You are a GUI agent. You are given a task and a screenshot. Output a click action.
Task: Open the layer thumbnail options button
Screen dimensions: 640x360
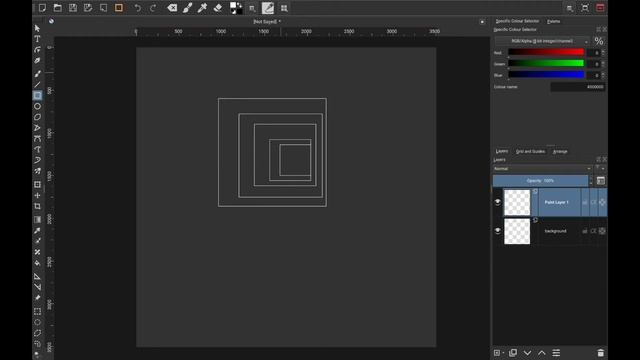(600, 181)
